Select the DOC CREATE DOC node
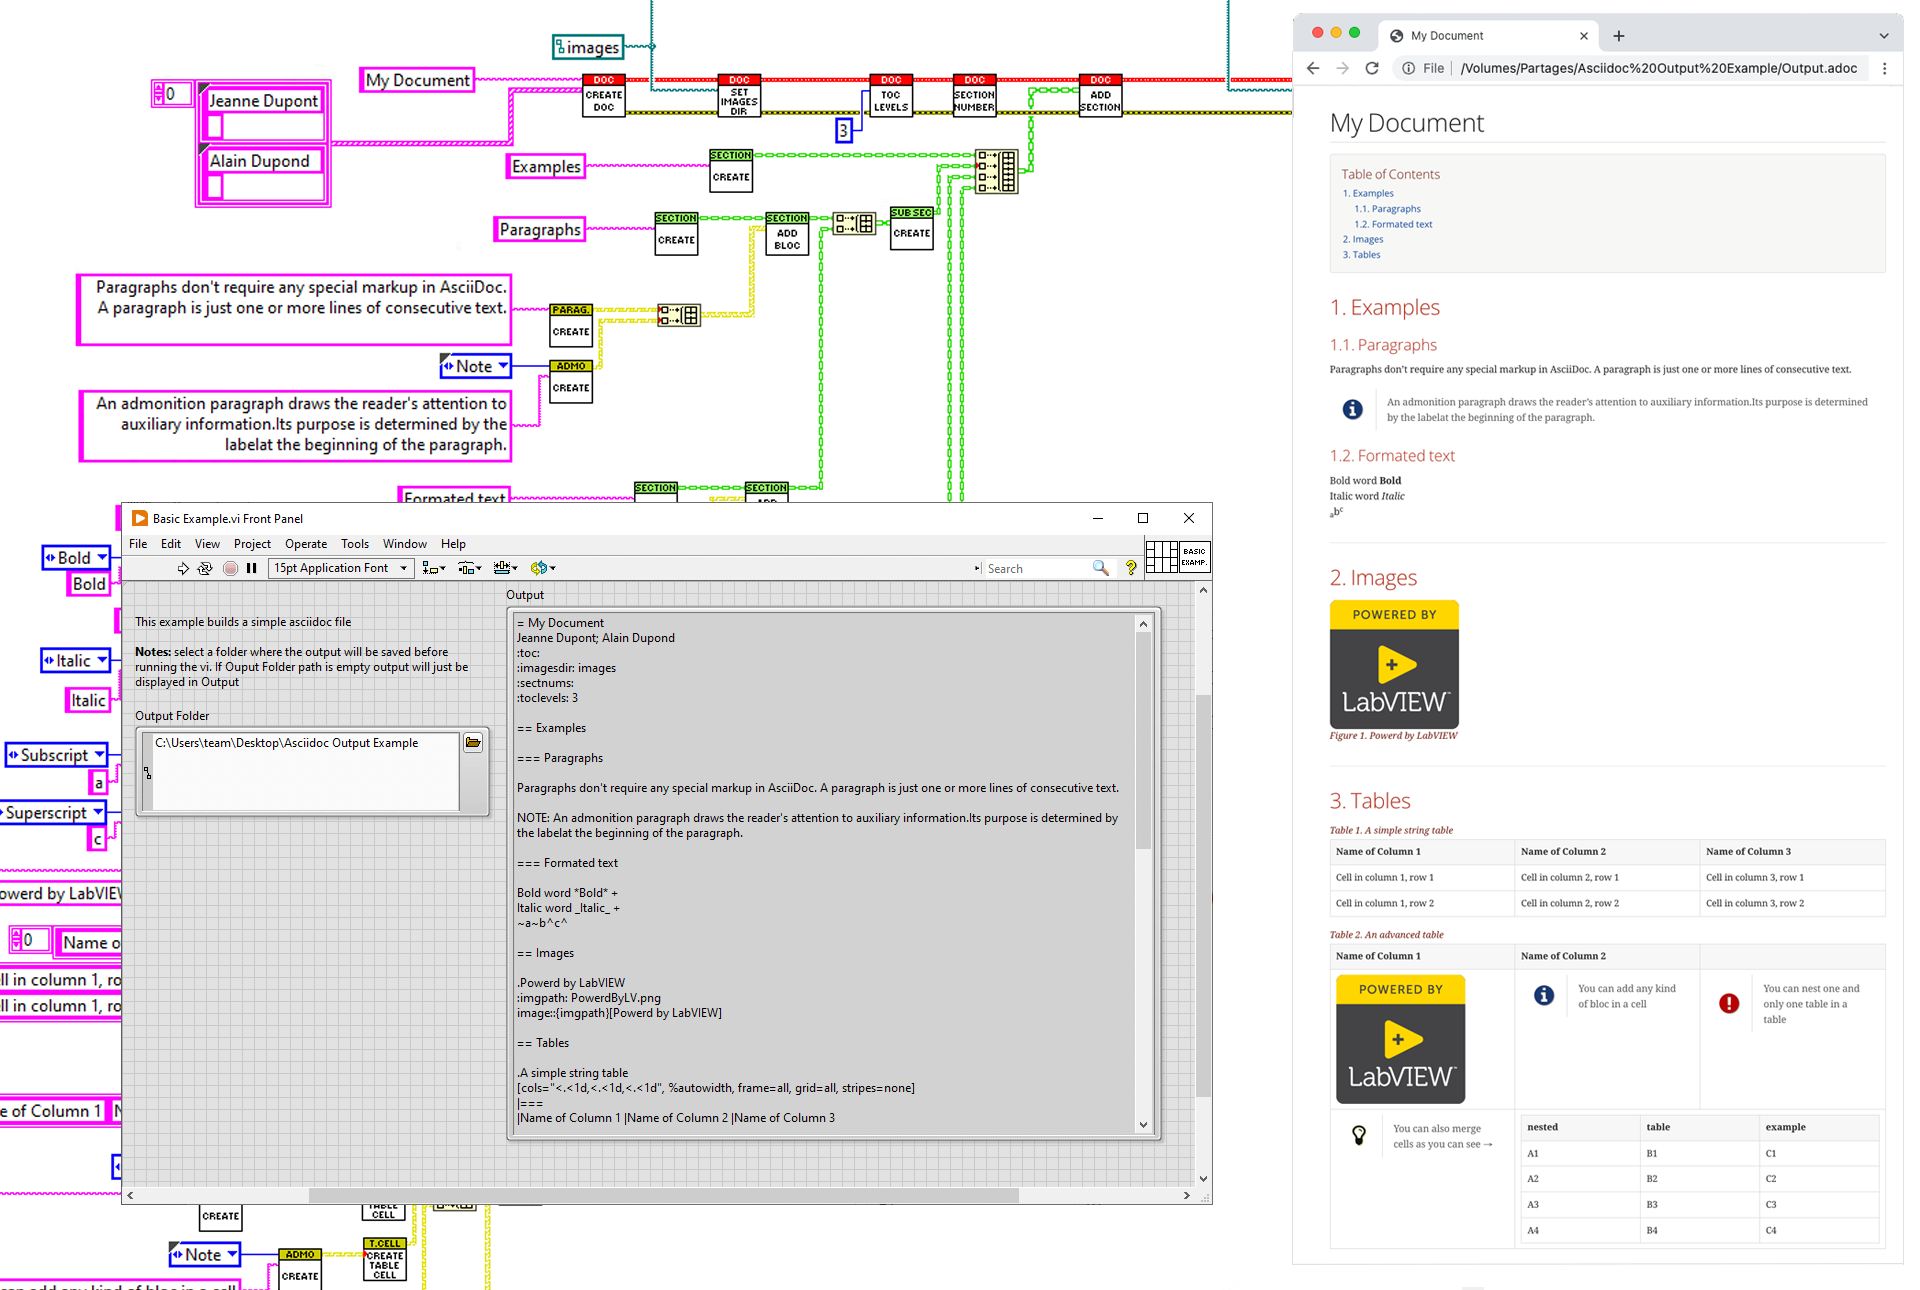 pos(603,95)
